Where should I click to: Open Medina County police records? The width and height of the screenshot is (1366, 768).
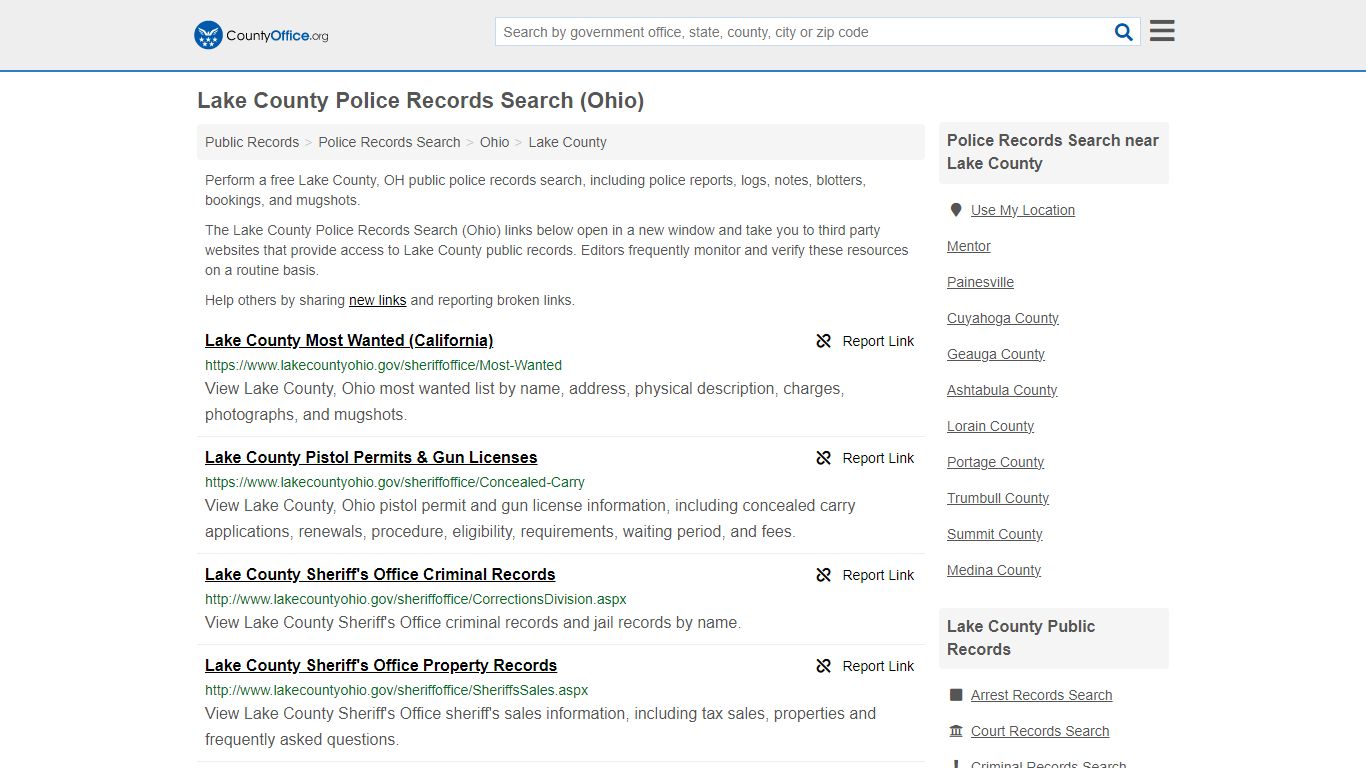click(x=994, y=570)
